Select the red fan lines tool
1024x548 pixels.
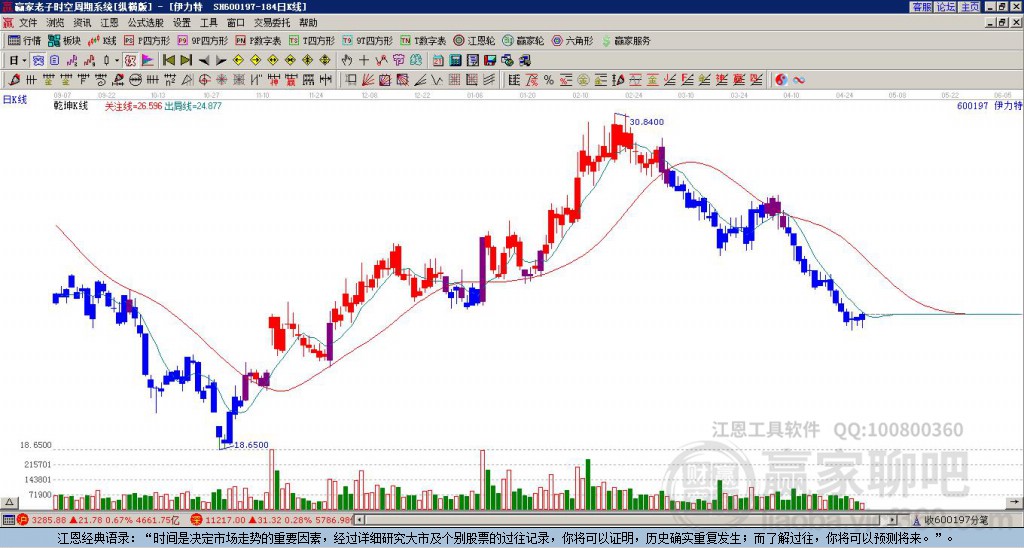368,80
